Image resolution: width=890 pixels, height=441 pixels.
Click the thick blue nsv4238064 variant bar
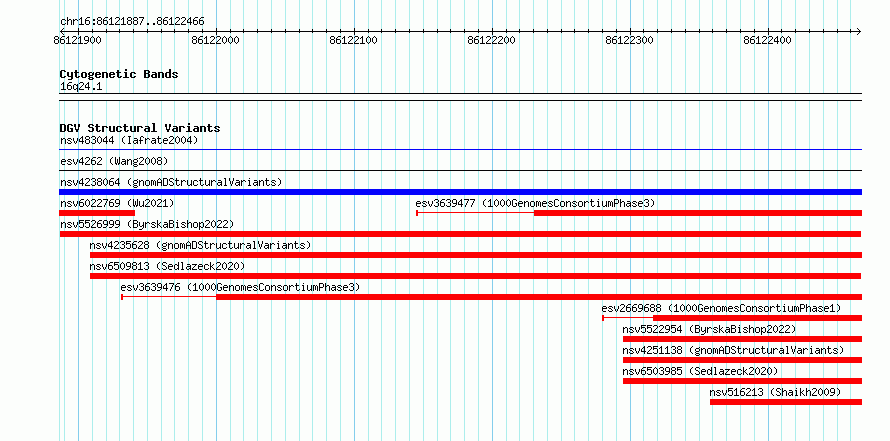[460, 192]
